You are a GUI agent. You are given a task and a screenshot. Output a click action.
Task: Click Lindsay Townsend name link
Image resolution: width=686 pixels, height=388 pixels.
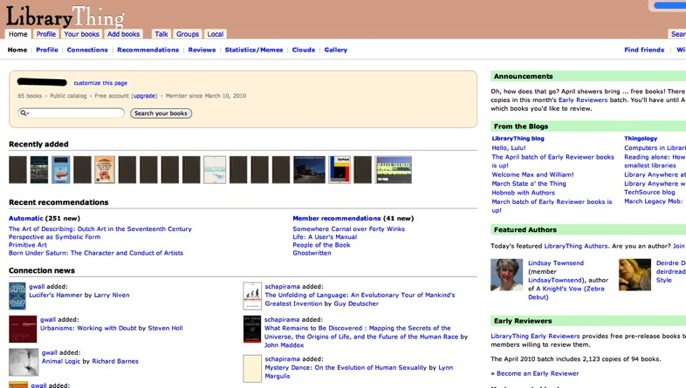point(556,263)
